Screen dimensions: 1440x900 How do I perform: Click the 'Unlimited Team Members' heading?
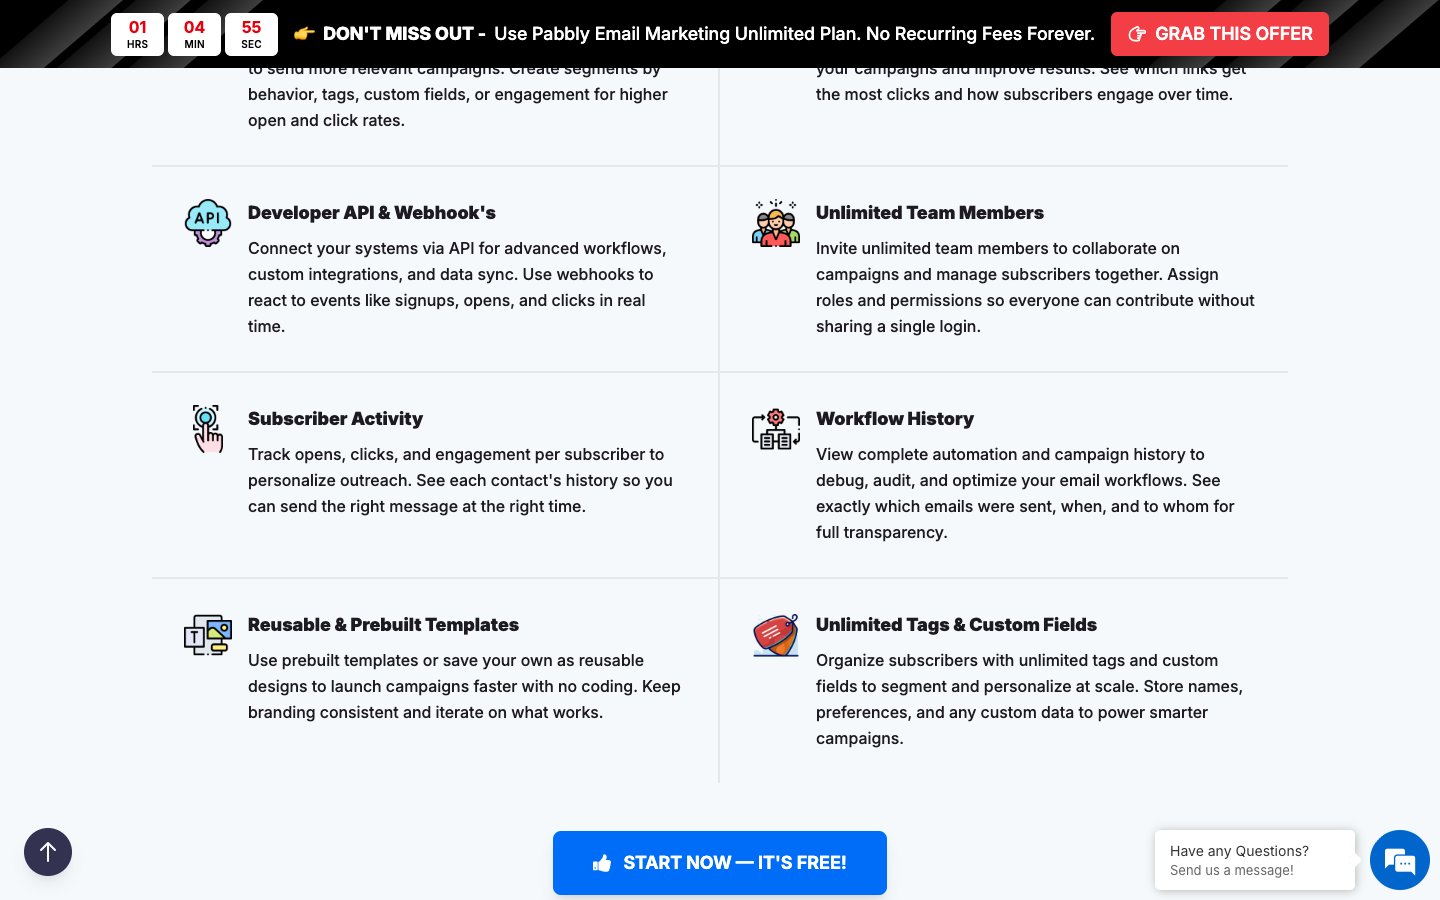pyautogui.click(x=930, y=213)
